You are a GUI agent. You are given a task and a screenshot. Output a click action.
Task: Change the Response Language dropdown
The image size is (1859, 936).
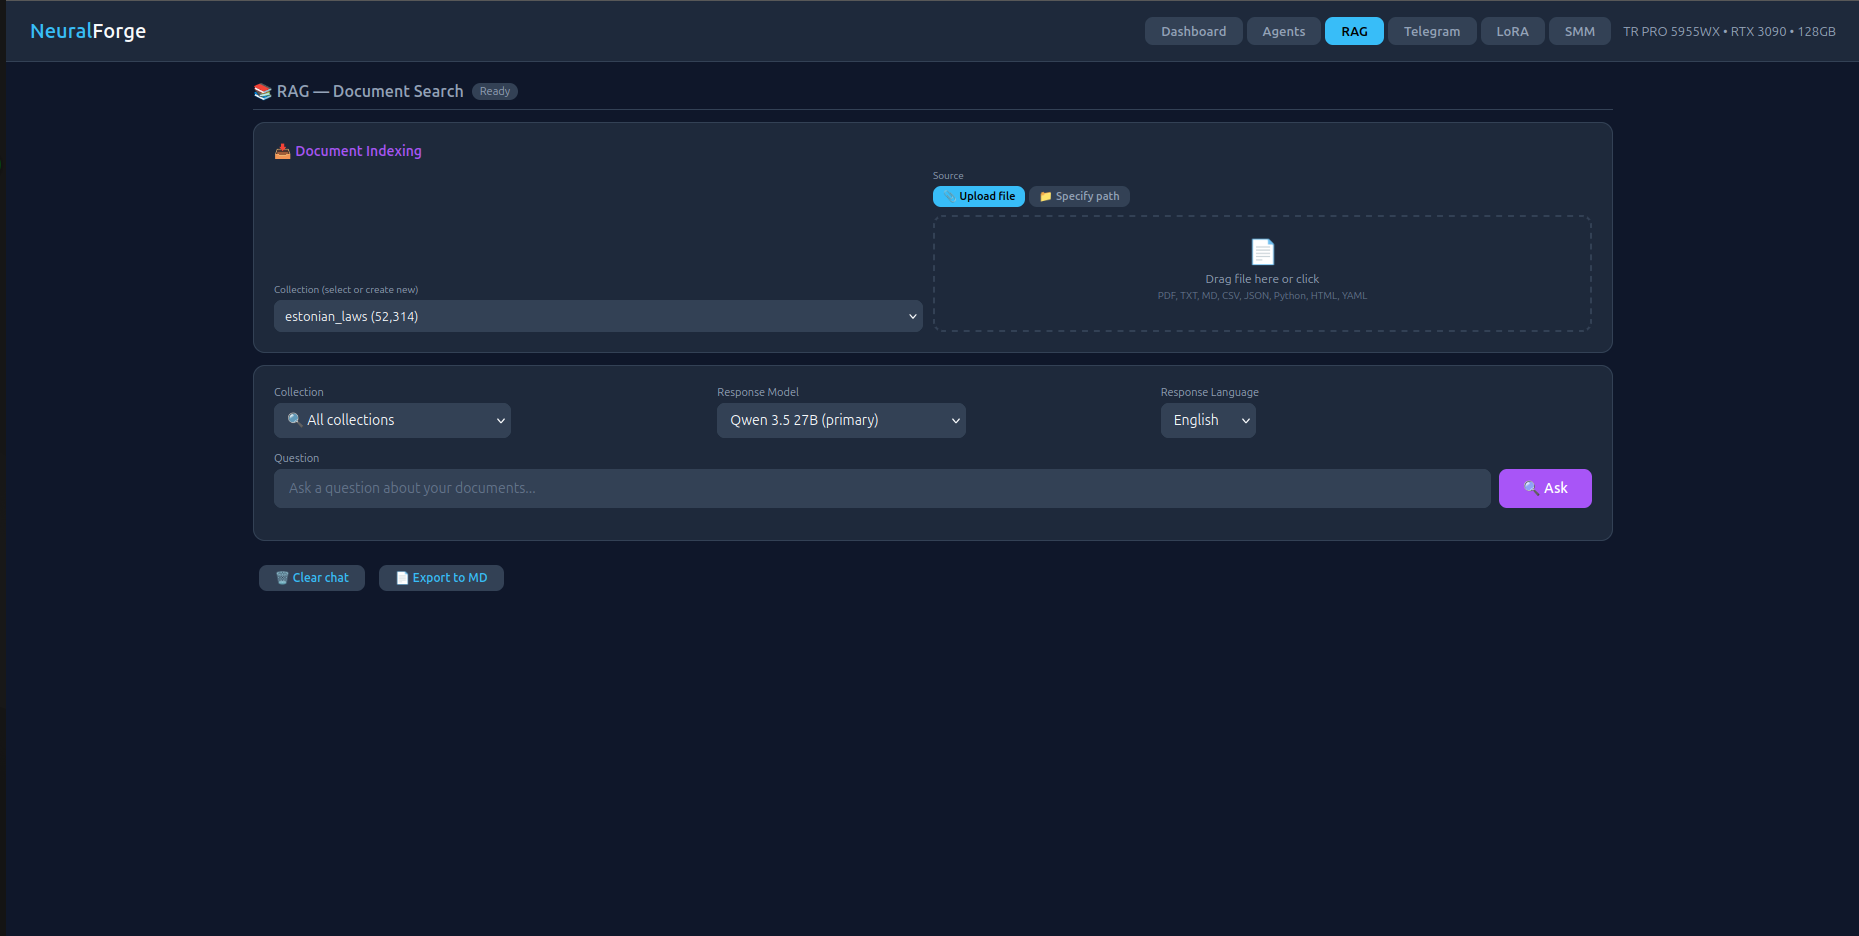[1208, 420]
